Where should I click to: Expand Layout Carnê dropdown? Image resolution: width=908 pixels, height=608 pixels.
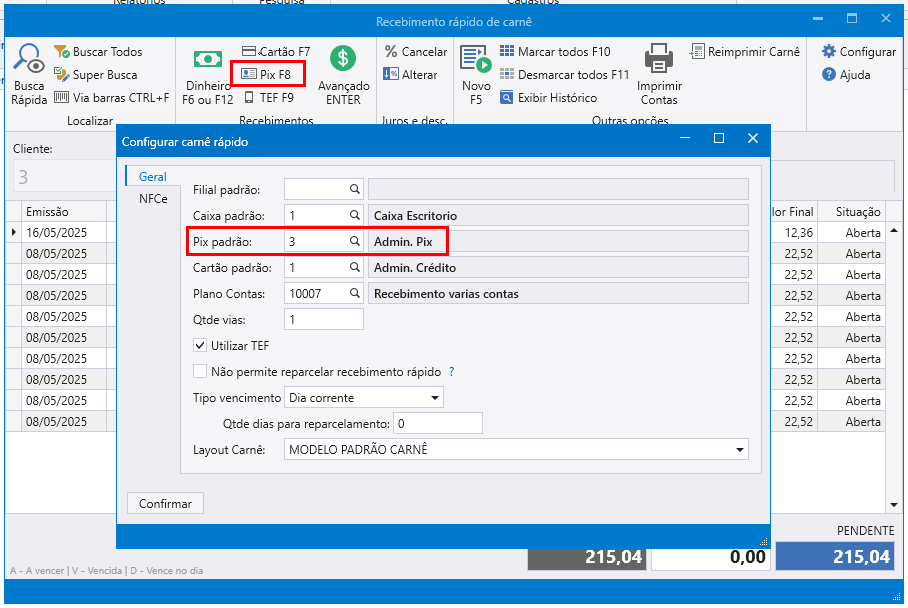click(x=739, y=450)
